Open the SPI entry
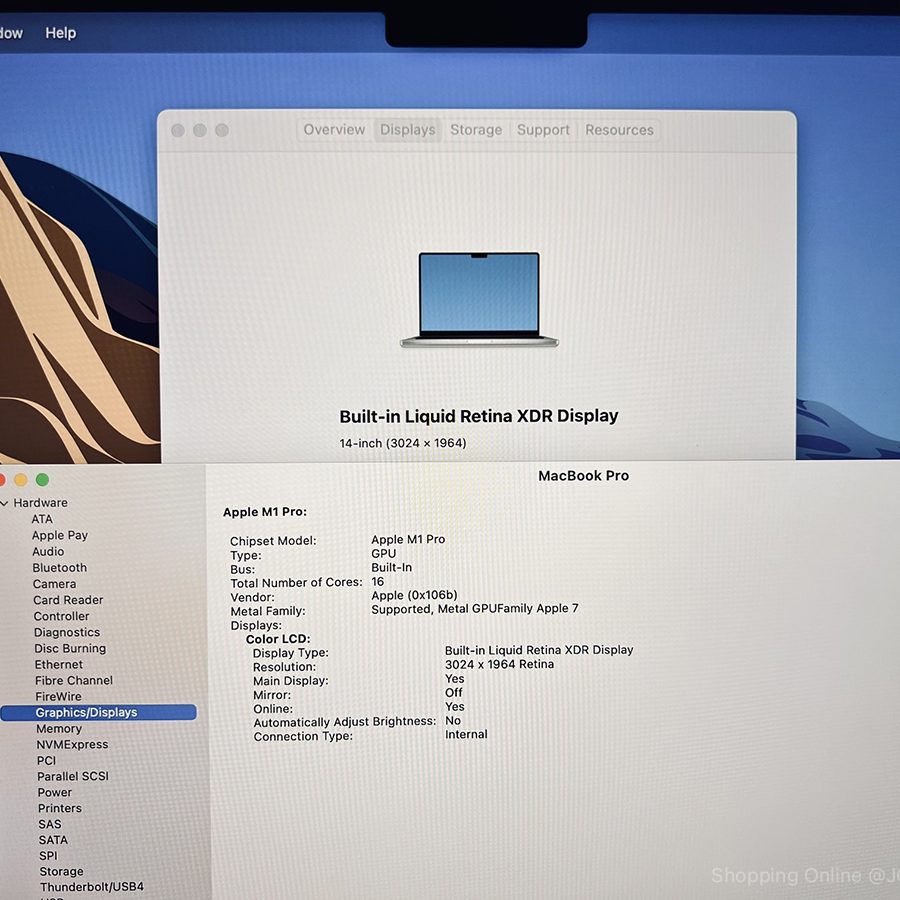This screenshot has width=900, height=900. 48,856
